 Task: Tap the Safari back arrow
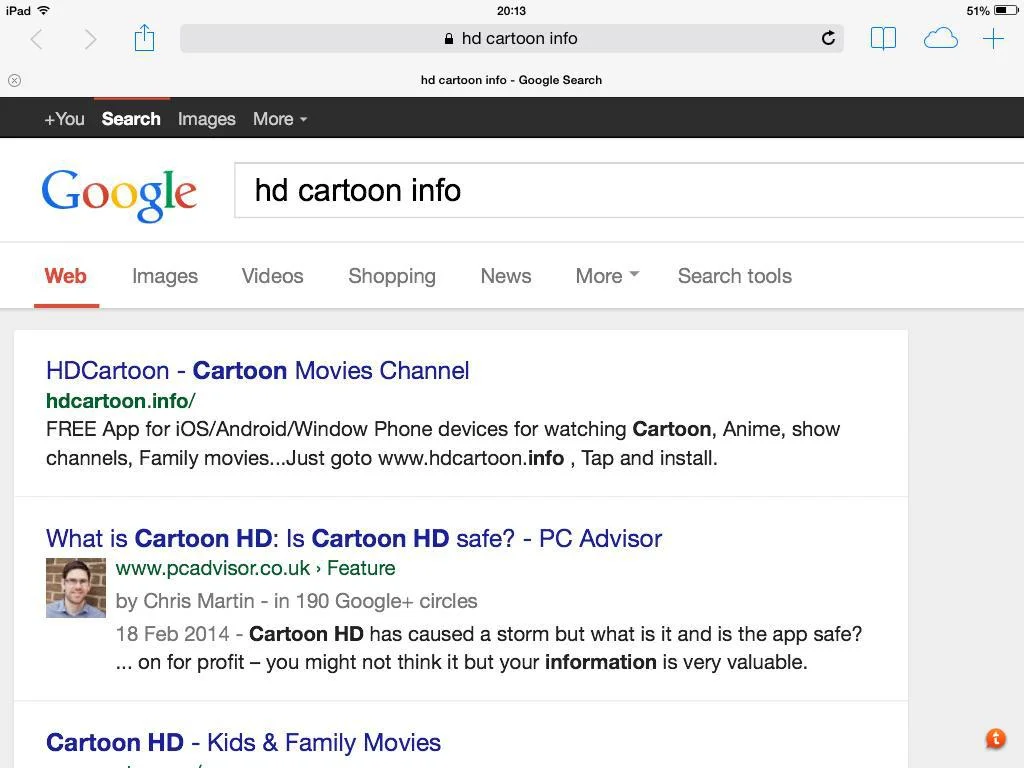click(x=37, y=39)
